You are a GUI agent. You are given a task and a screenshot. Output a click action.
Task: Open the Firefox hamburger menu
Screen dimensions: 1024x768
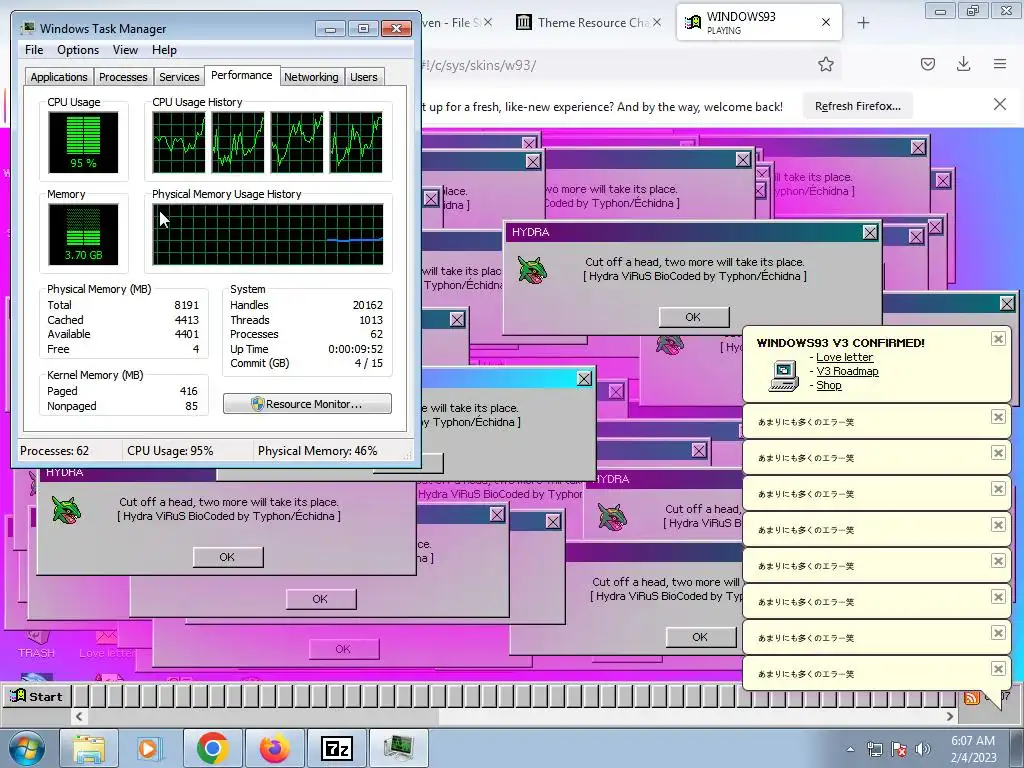pyautogui.click(x=1000, y=64)
